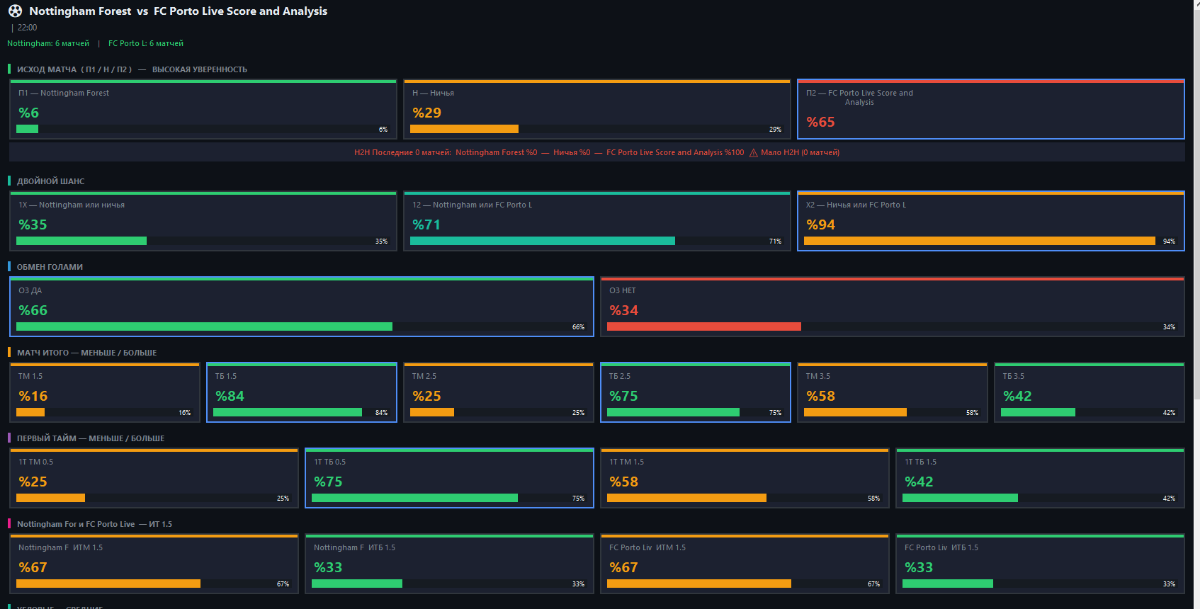Pick the 12 Nottingham или FC Porto card
1200x609 pixels.
click(597, 222)
